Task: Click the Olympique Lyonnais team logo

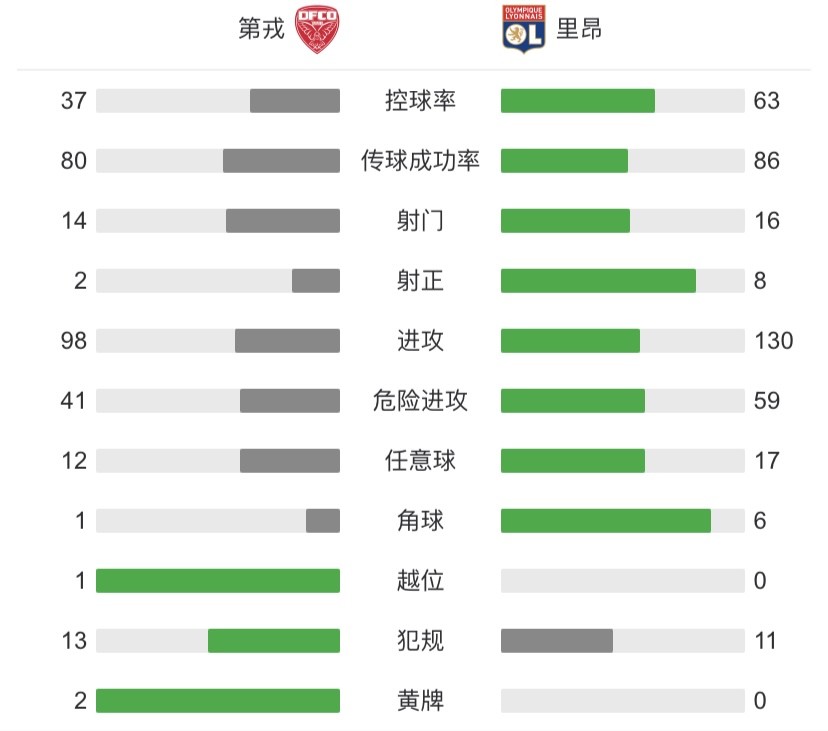Action: coord(523,29)
